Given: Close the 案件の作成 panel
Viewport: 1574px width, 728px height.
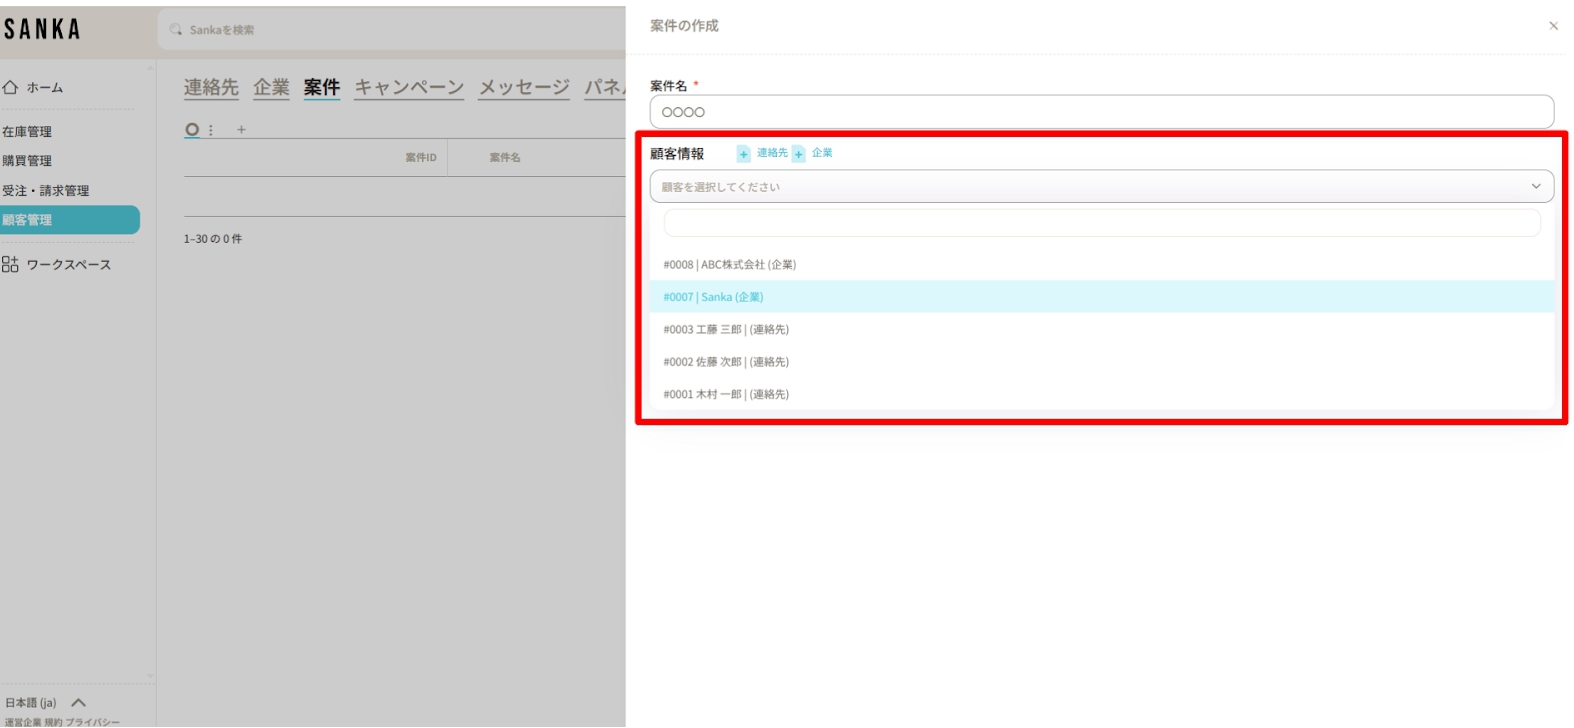Looking at the screenshot, I should [1553, 26].
